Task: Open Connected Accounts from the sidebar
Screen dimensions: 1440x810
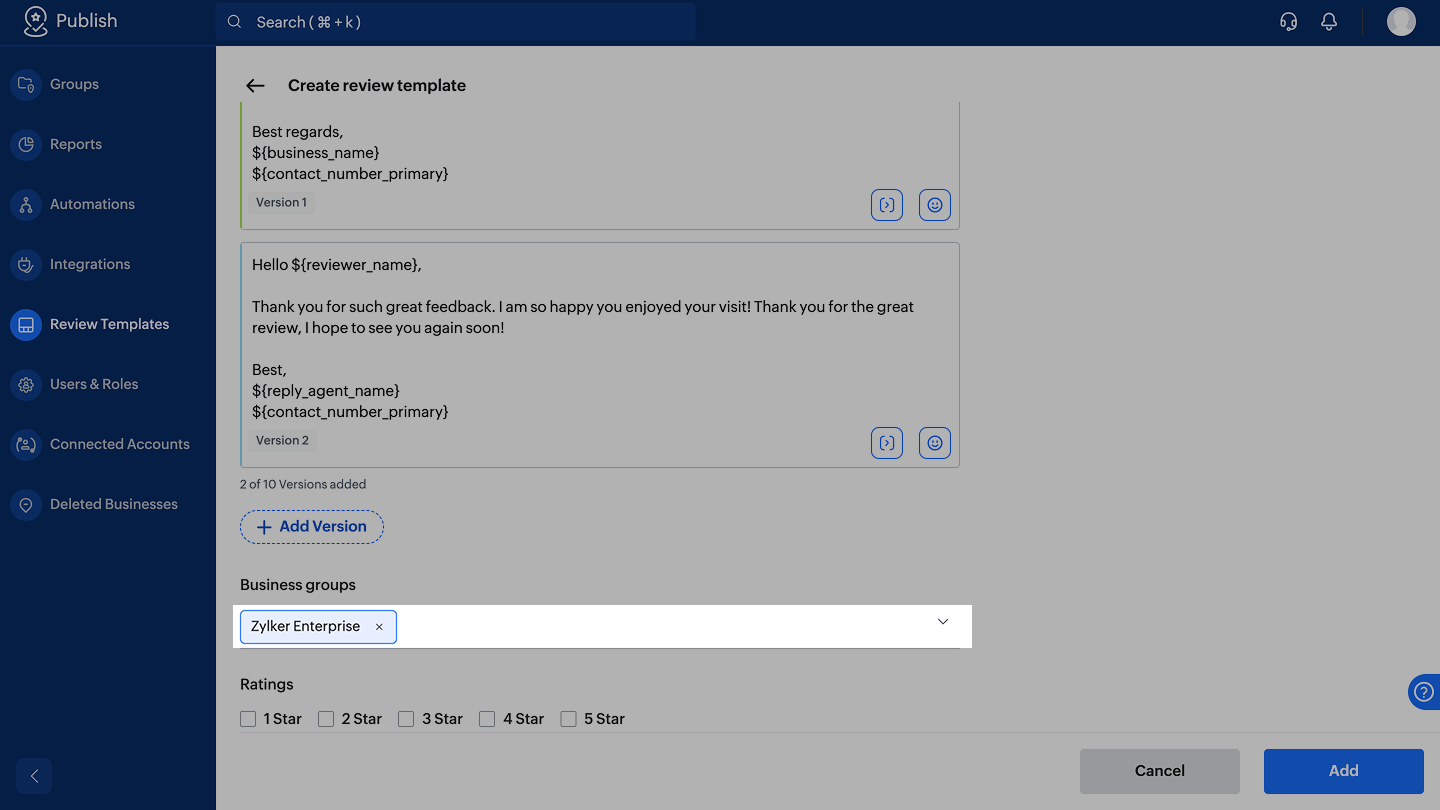Action: [119, 444]
